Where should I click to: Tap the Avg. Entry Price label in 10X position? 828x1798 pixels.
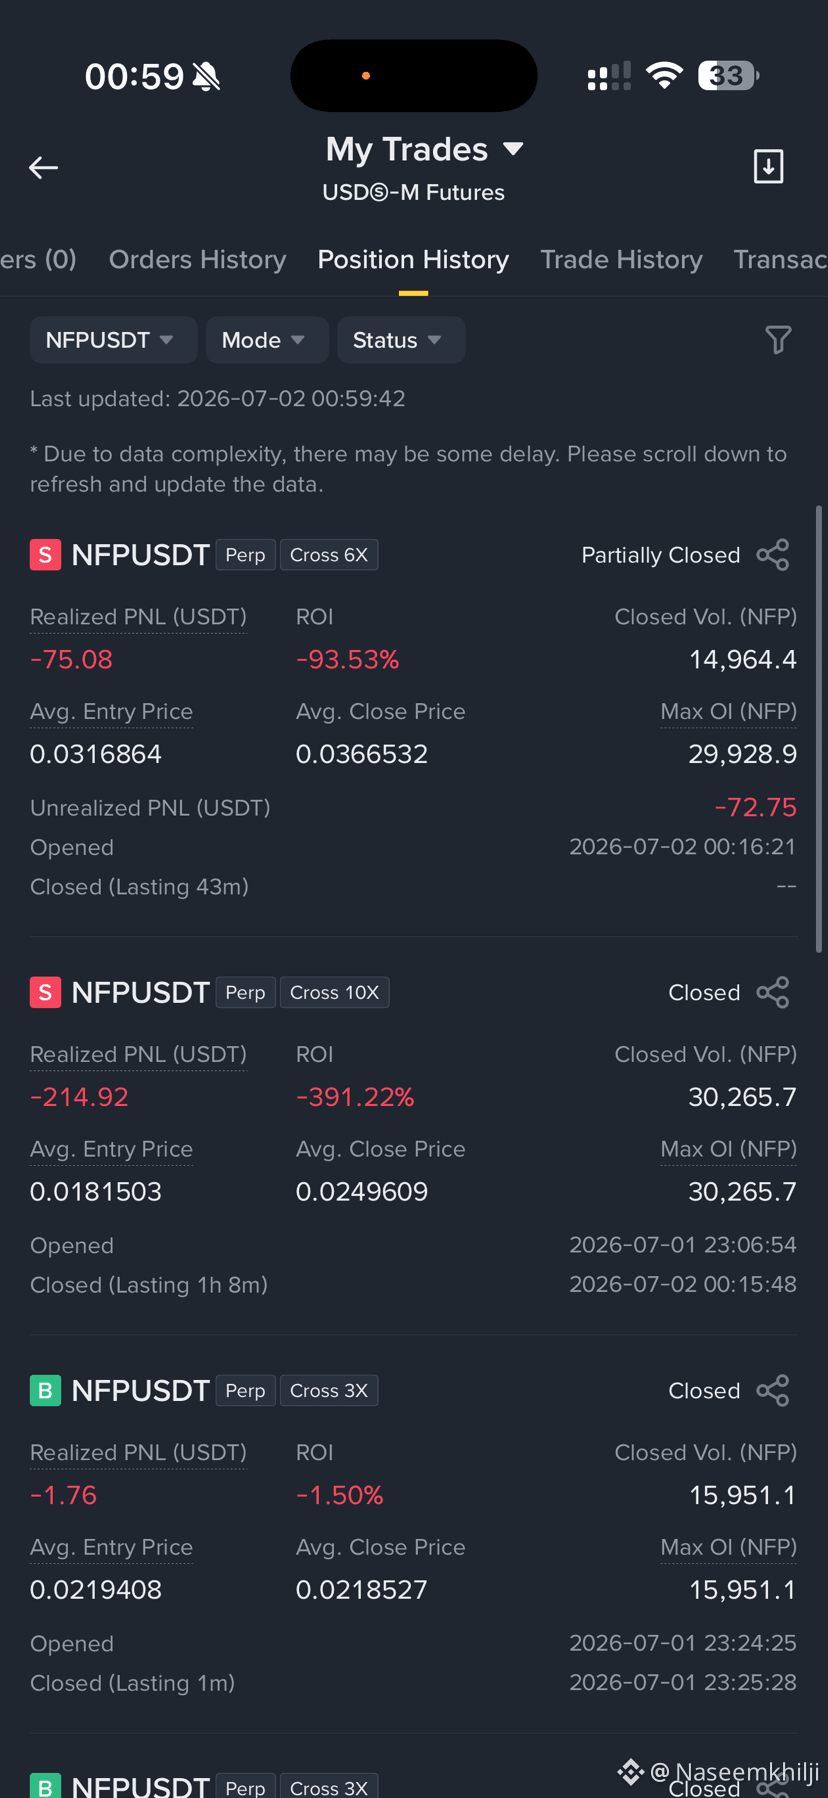coord(111,1150)
